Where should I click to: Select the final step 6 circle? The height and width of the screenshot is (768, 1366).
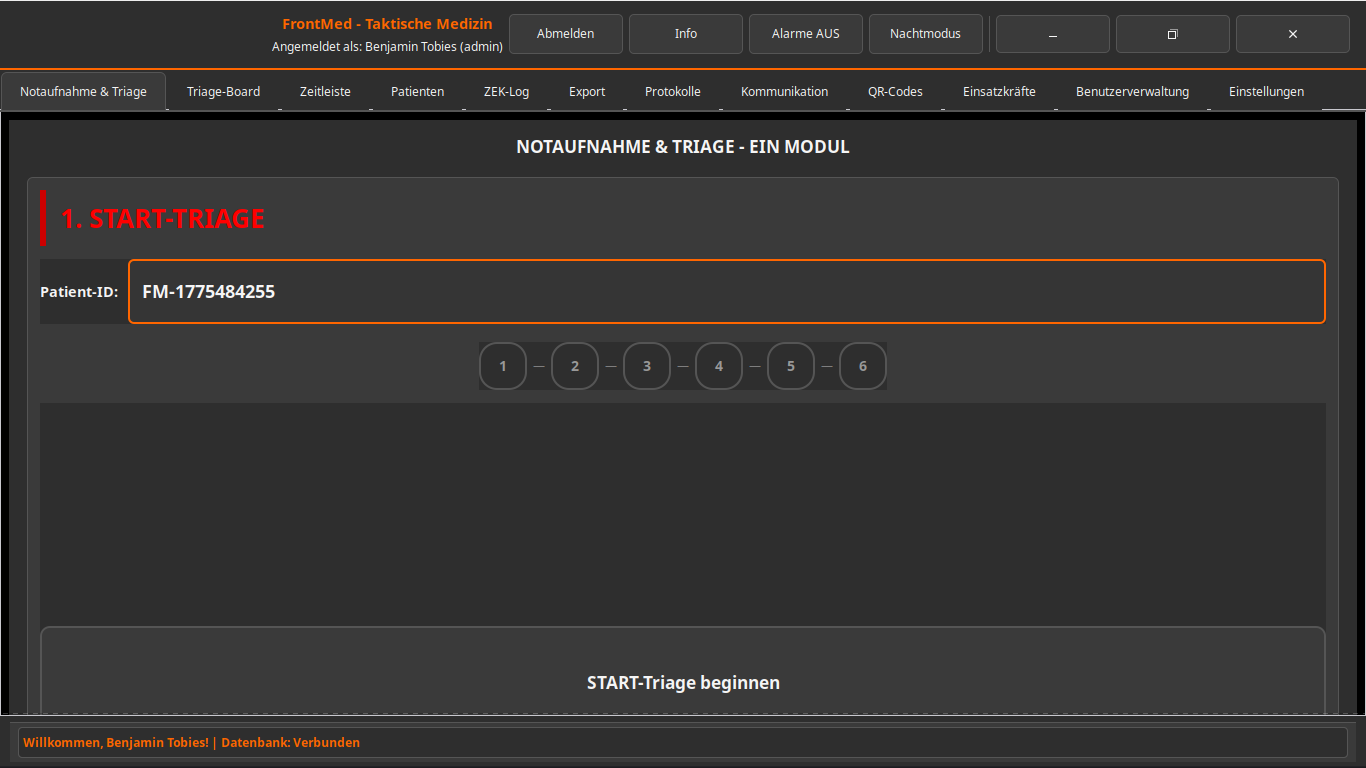[862, 365]
